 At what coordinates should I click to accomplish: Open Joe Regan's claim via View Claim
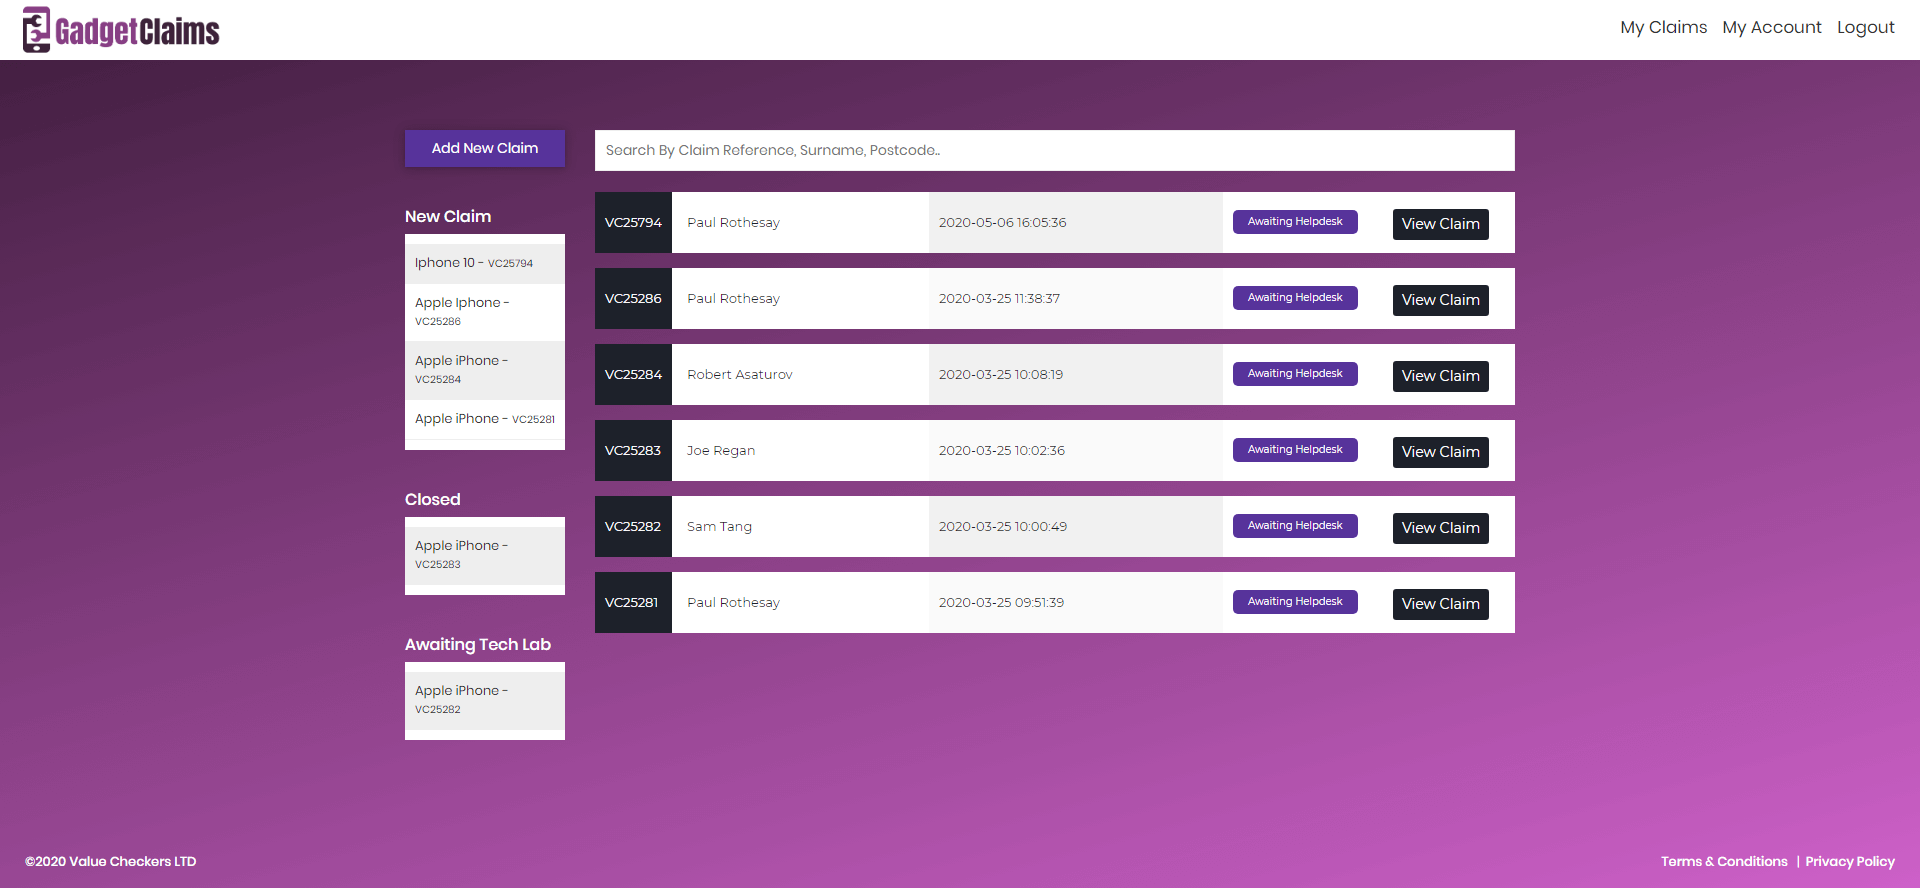1440,452
